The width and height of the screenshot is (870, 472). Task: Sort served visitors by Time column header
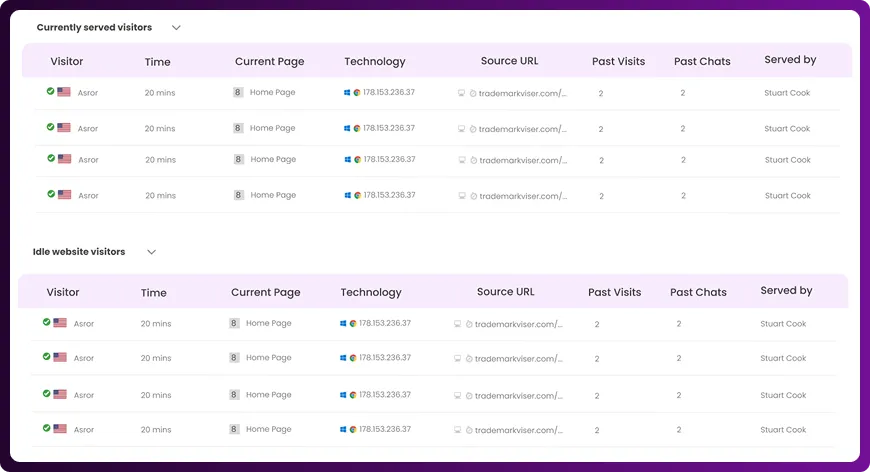click(157, 62)
